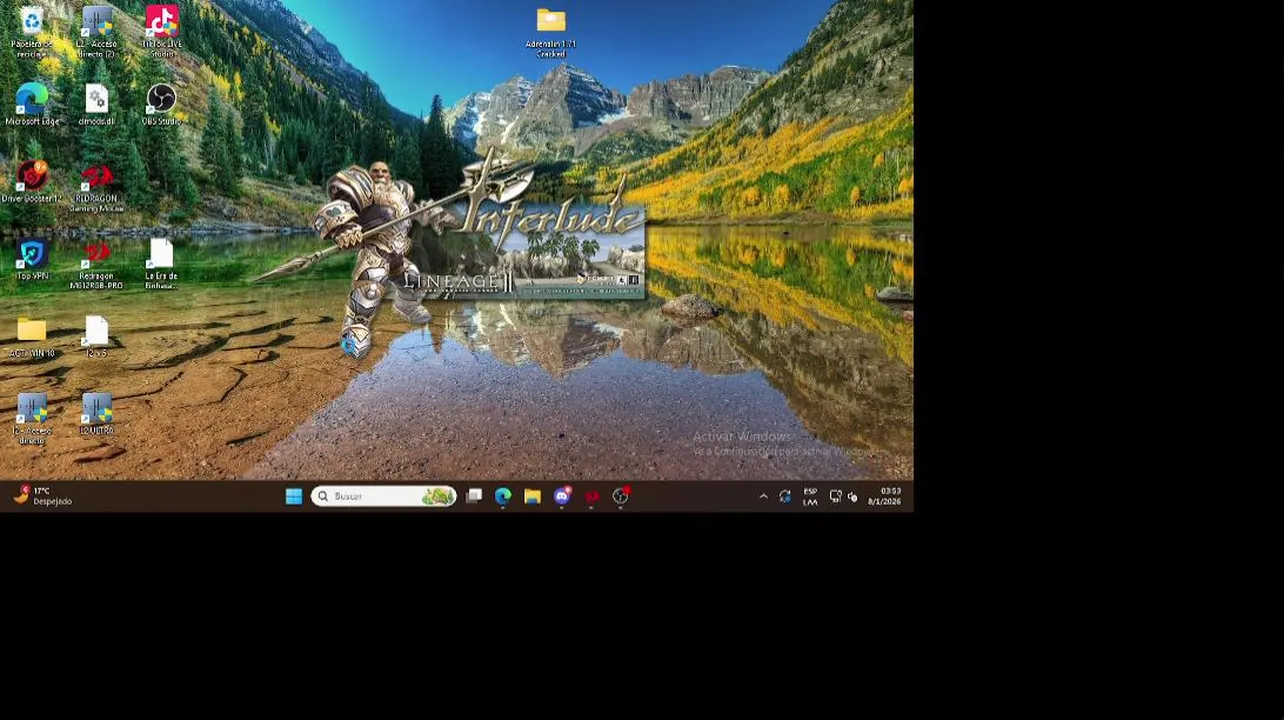Open Redragon M612RGB-PRO shortcut
The height and width of the screenshot is (720, 1284).
pyautogui.click(x=96, y=265)
